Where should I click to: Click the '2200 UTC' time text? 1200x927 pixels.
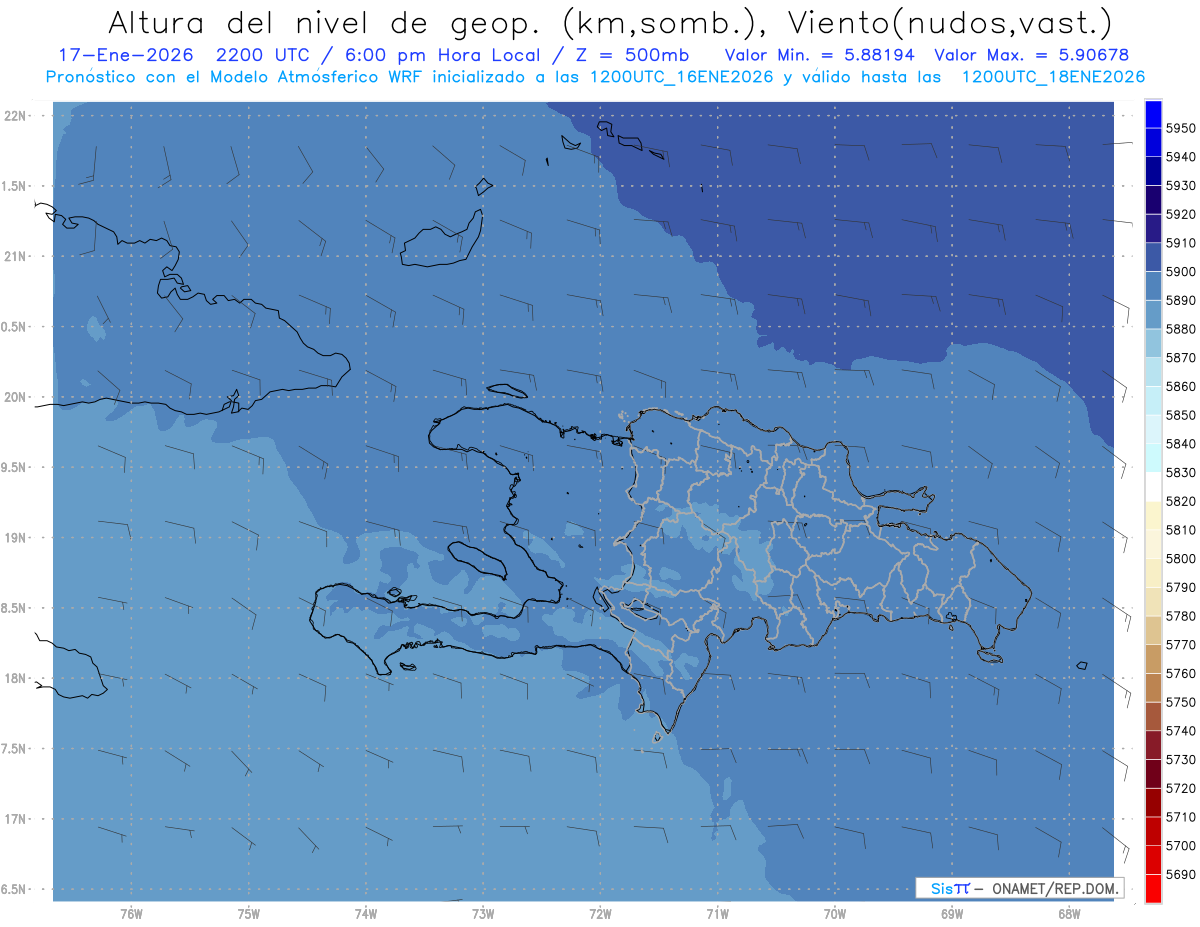pos(264,55)
